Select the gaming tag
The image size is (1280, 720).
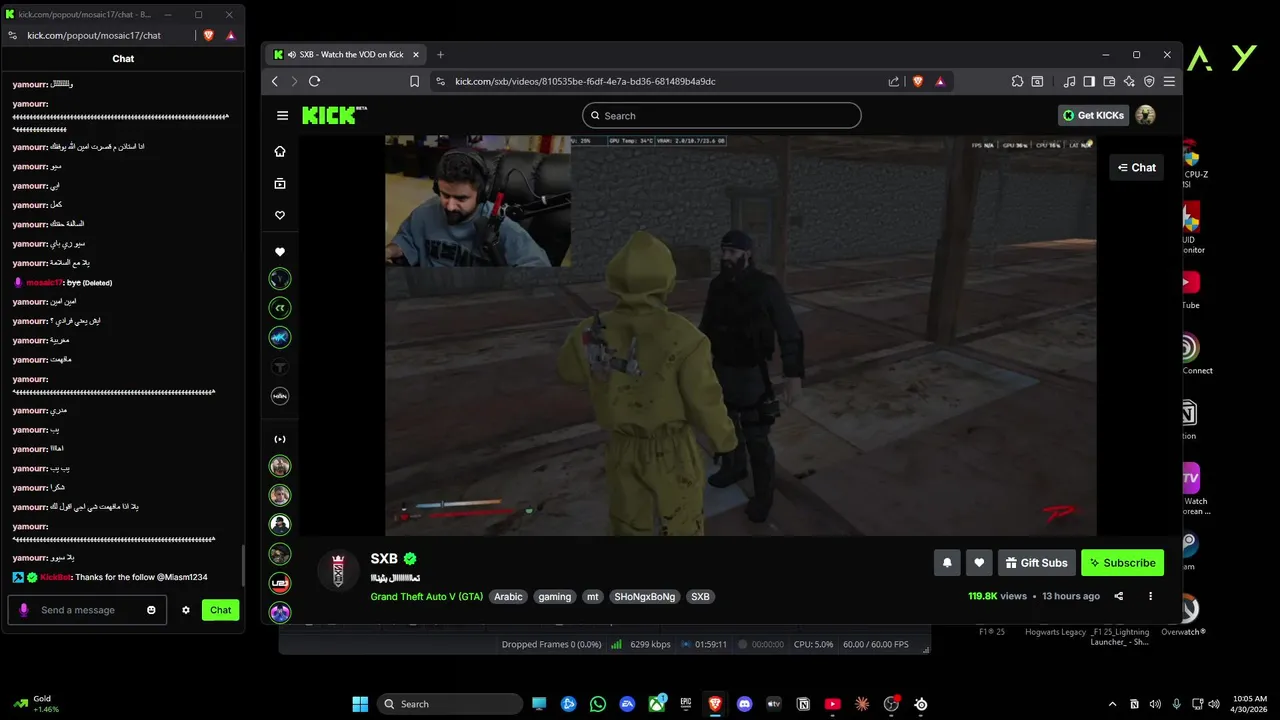click(x=555, y=597)
